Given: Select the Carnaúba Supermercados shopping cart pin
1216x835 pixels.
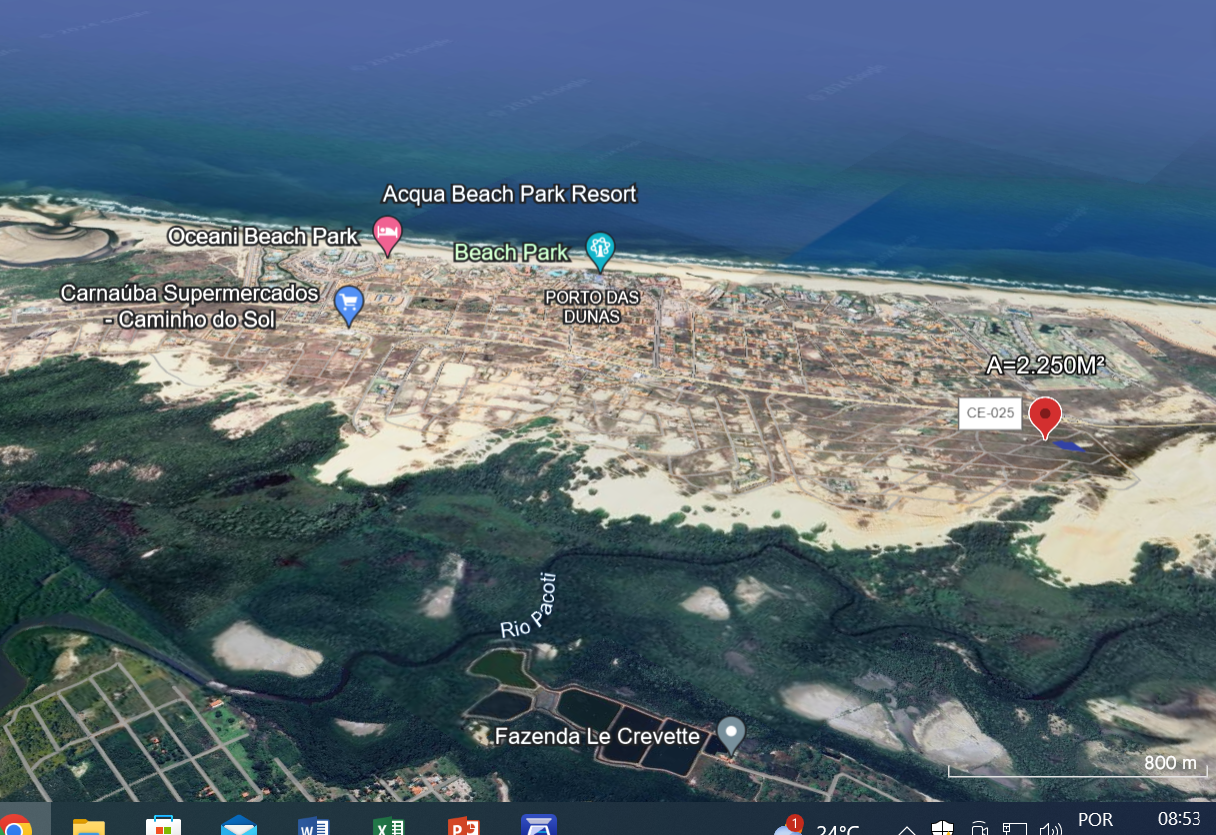Looking at the screenshot, I should tap(348, 304).
